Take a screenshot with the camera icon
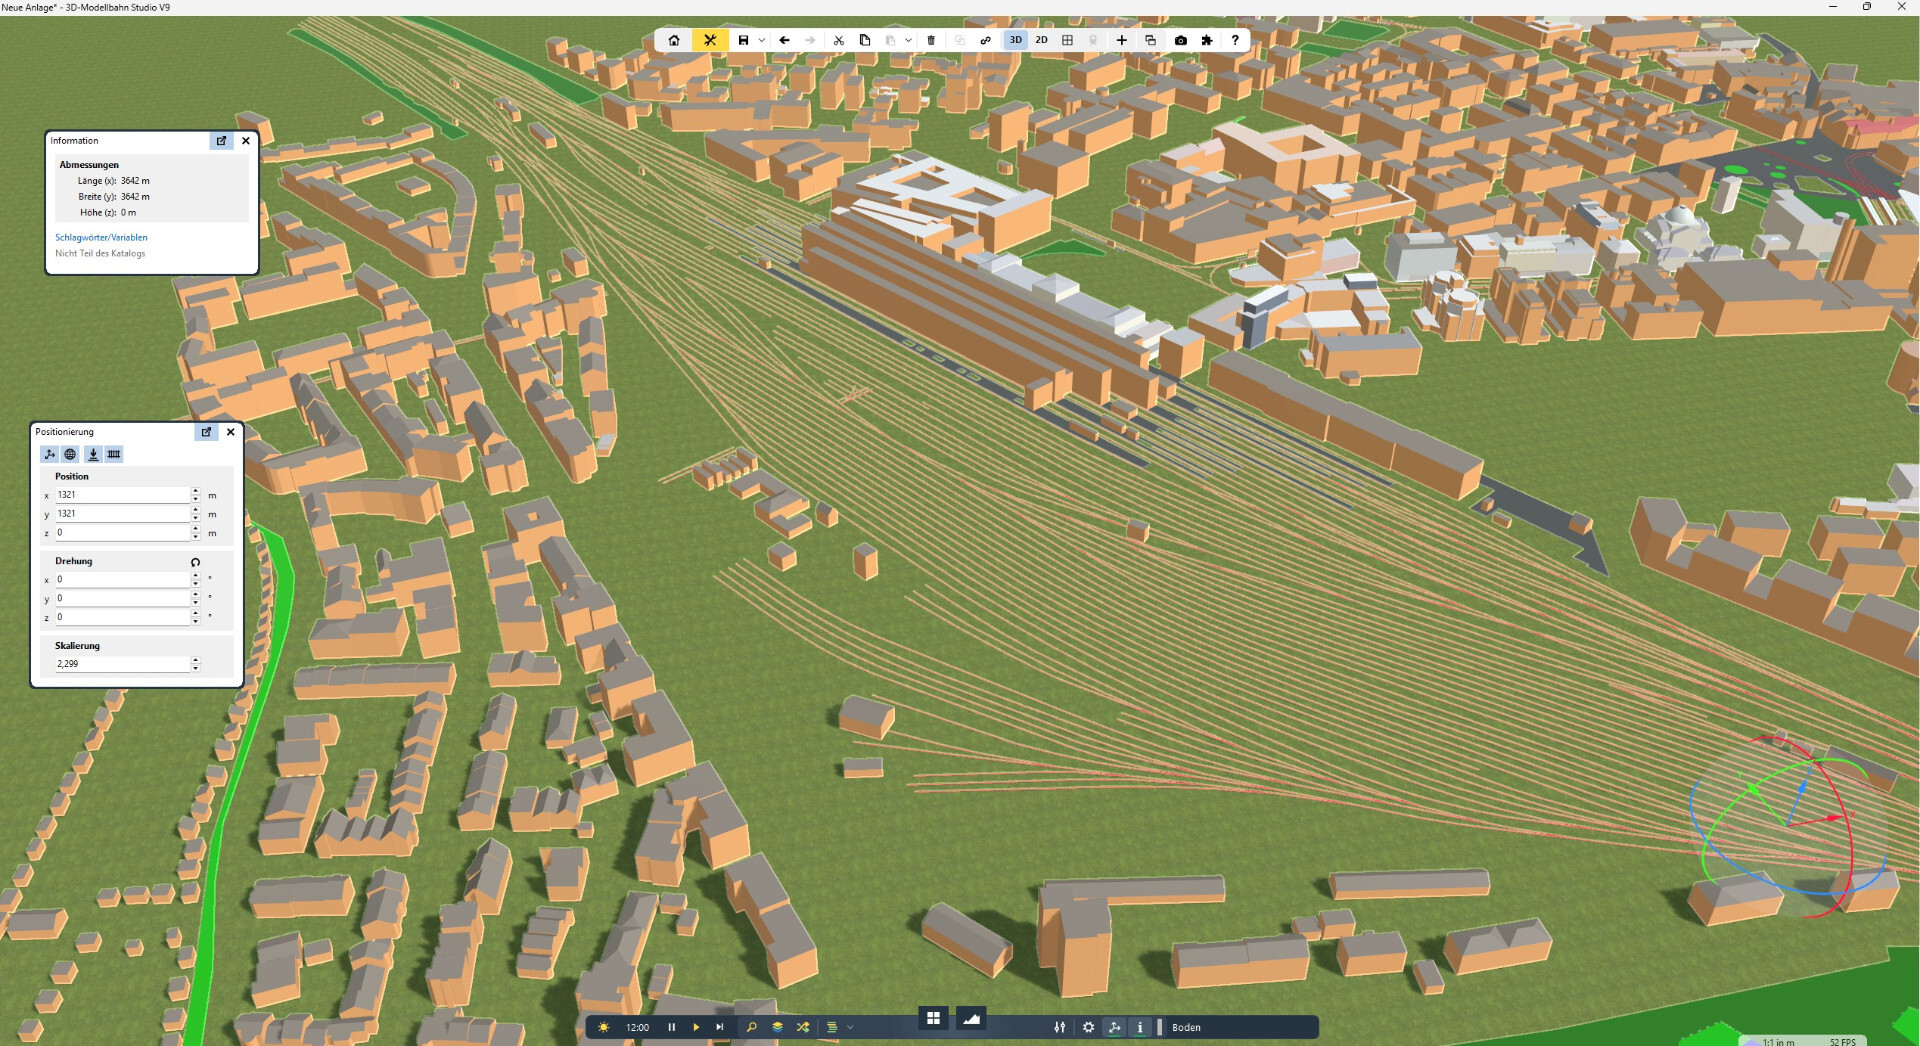Screen dimensions: 1920x1046 pos(1181,40)
